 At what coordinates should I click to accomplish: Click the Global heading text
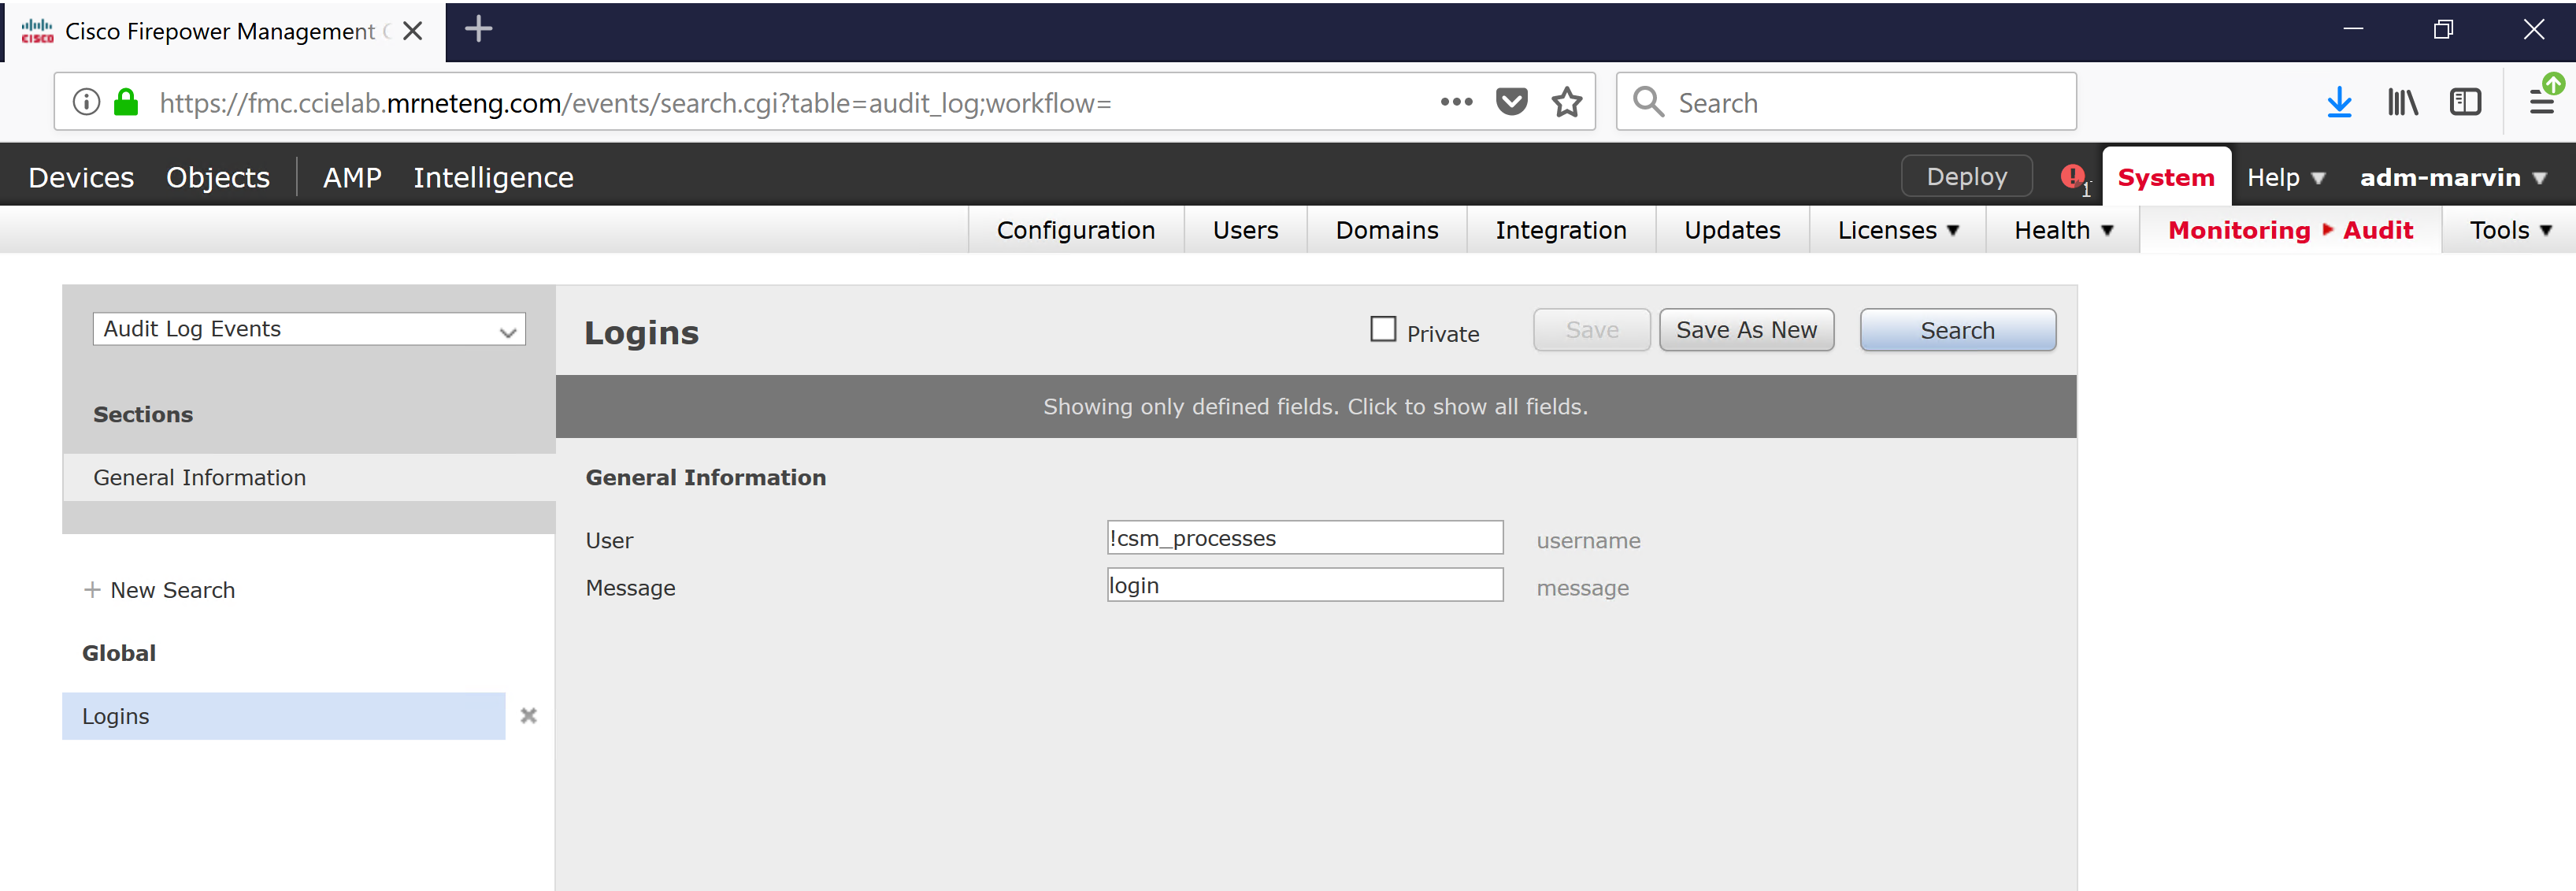(x=119, y=653)
